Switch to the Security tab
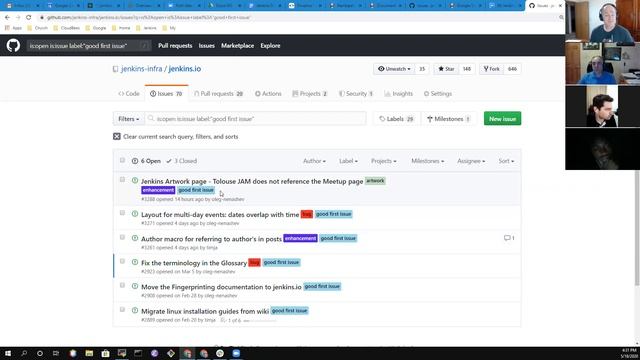This screenshot has height=360, width=640. [356, 93]
